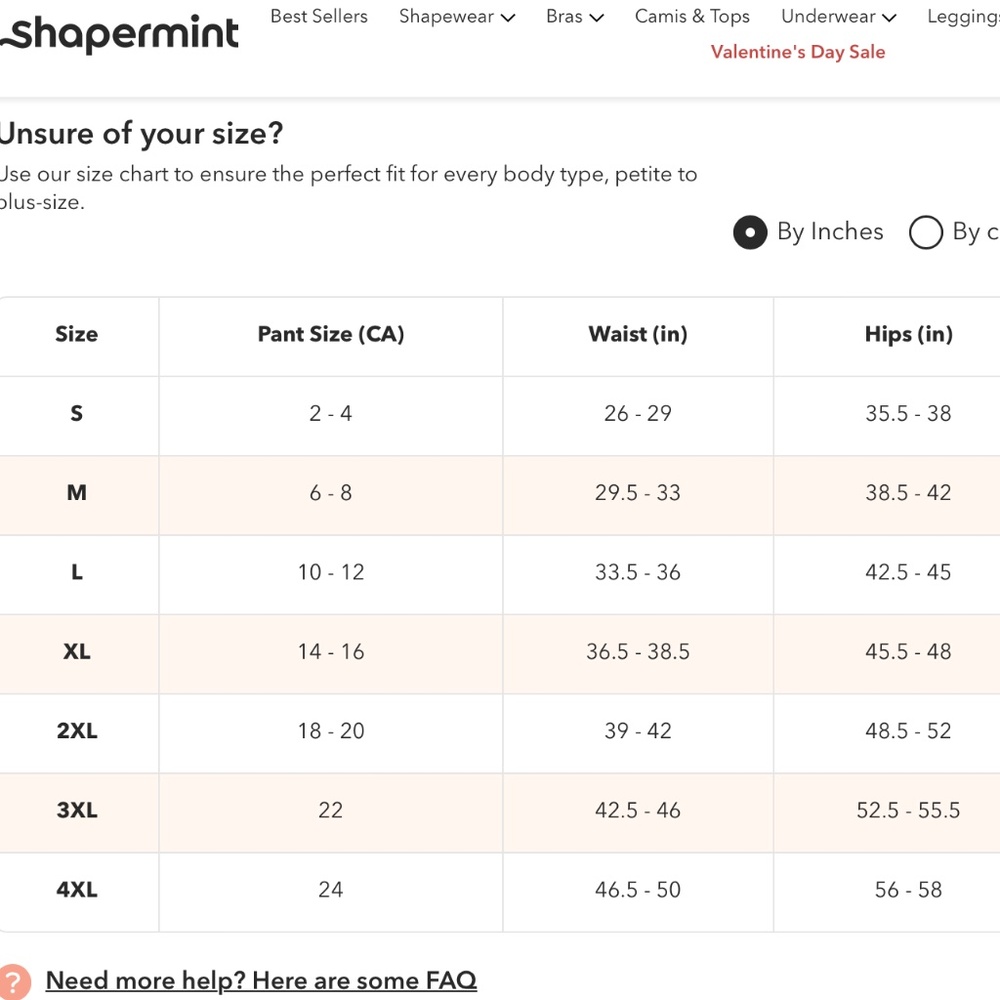Select the 3XL size row label

[77, 811]
